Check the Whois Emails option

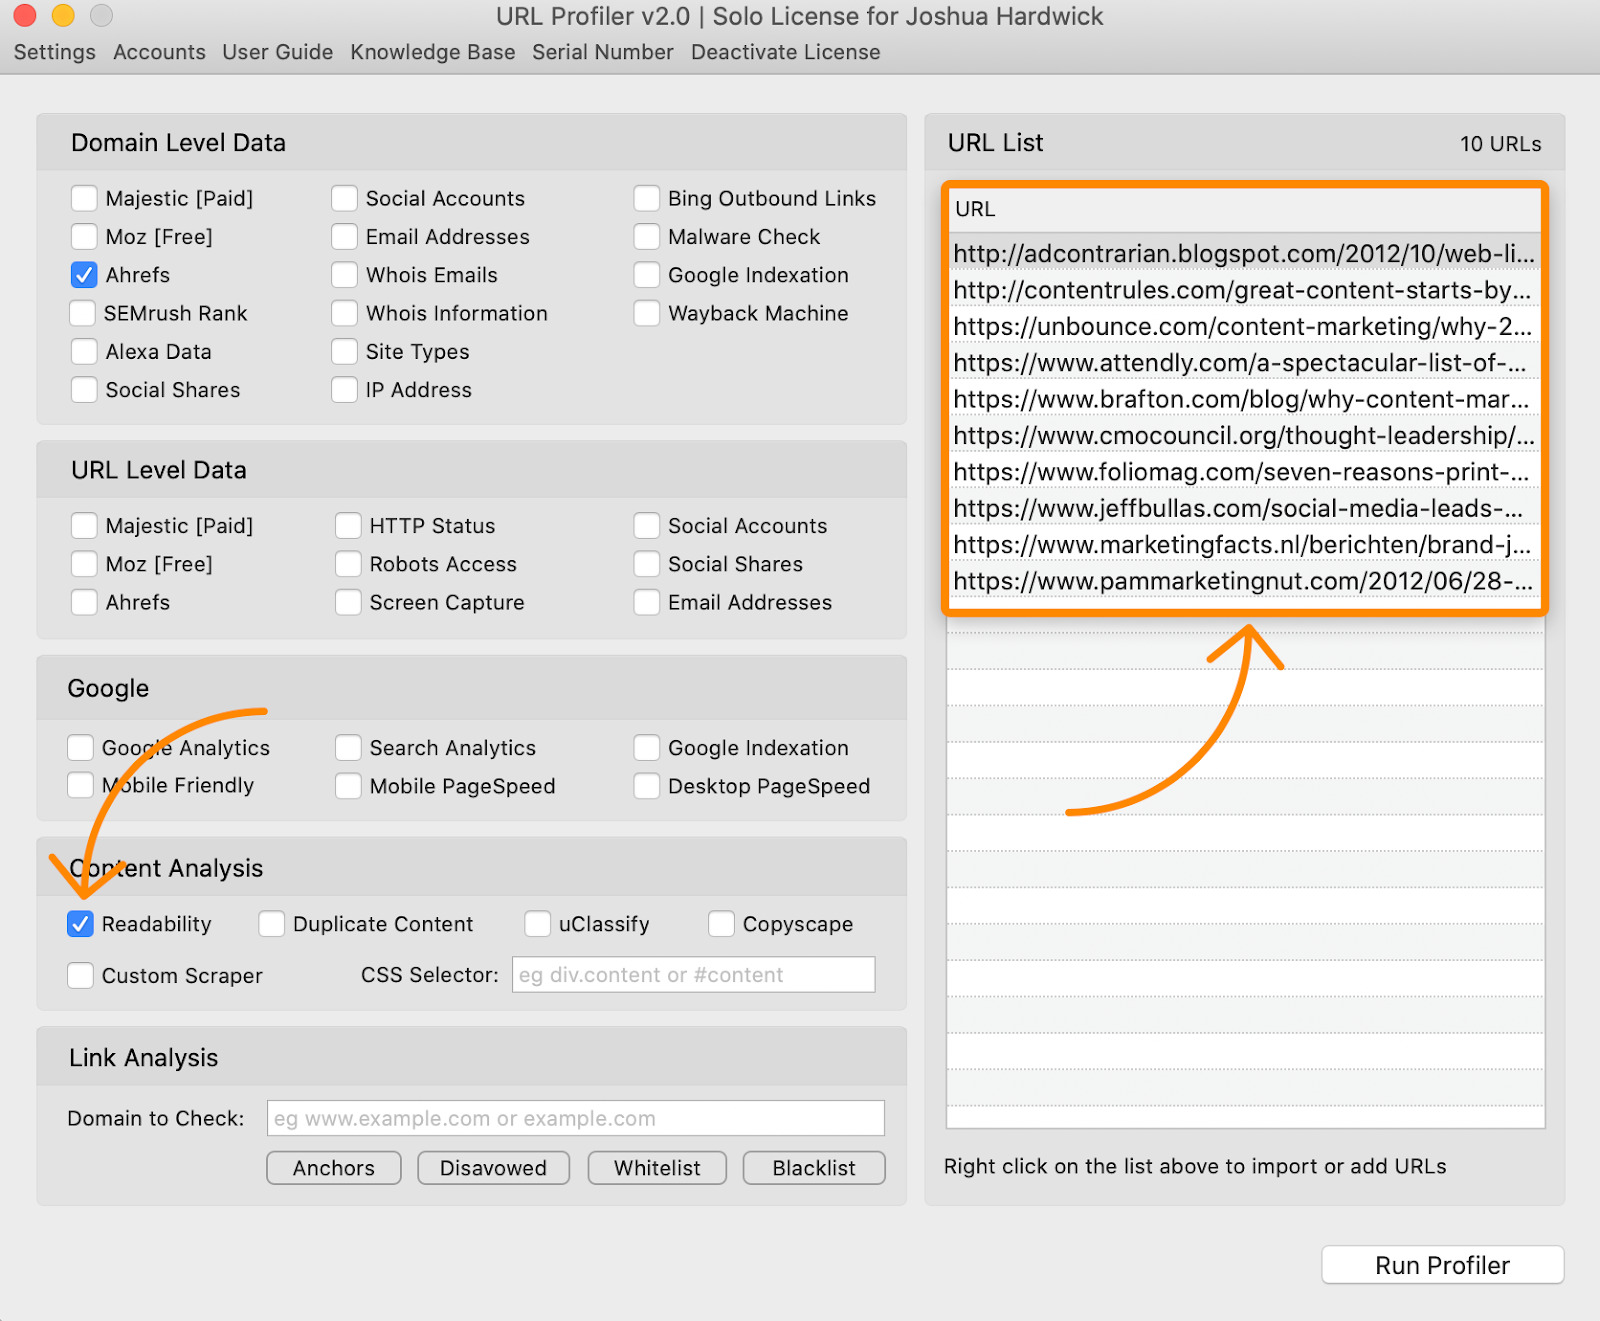point(345,275)
